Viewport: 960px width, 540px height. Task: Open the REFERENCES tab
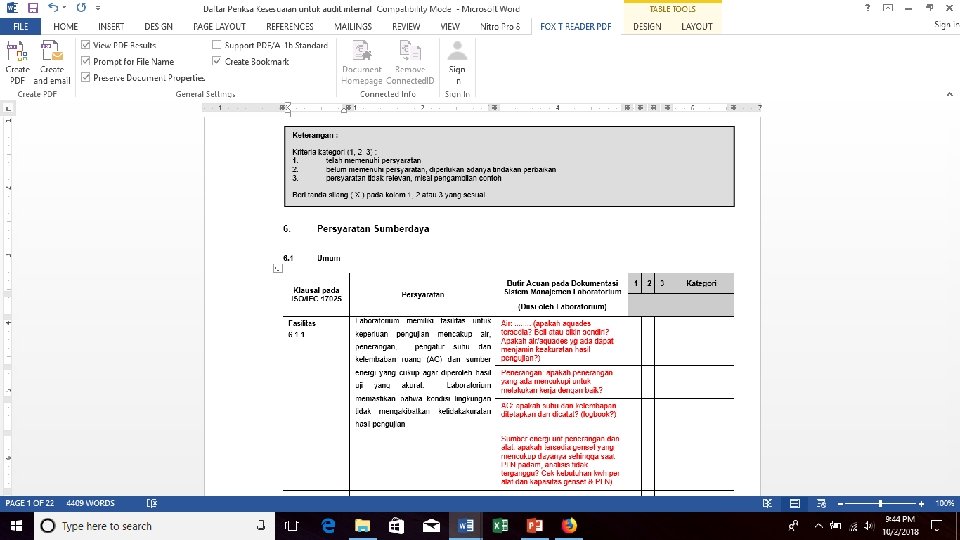pos(290,26)
